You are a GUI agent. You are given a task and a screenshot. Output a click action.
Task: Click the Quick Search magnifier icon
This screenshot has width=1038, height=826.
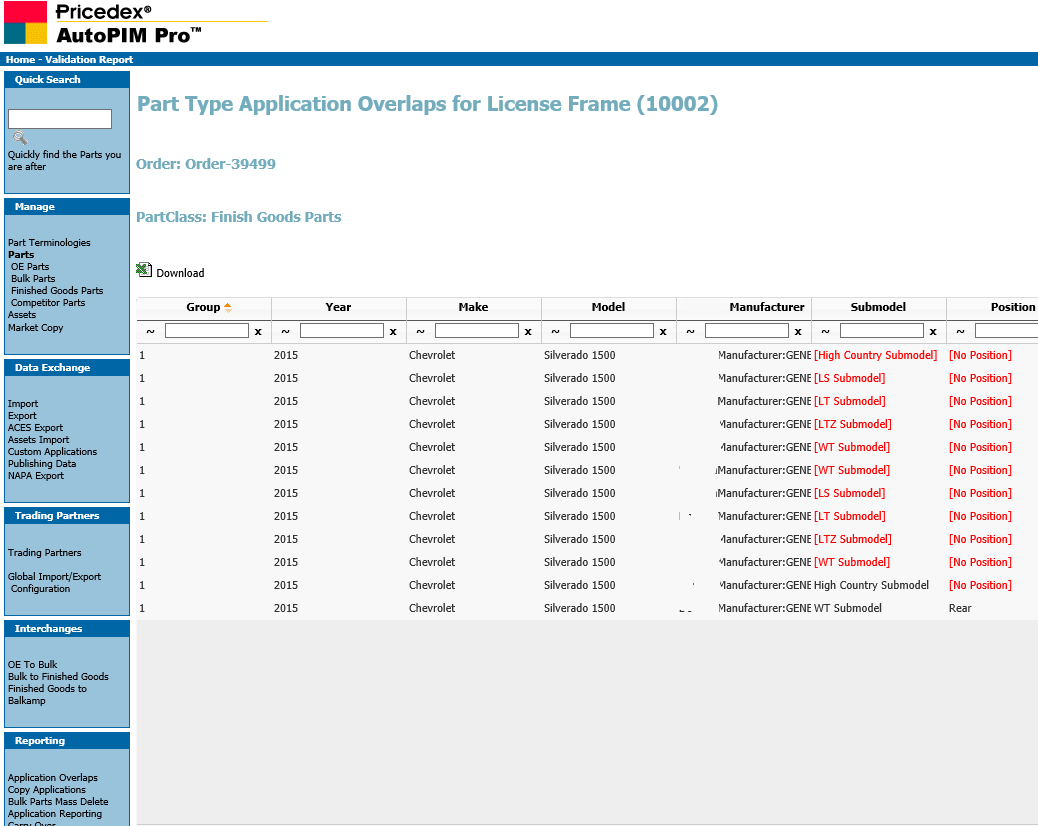click(x=20, y=138)
